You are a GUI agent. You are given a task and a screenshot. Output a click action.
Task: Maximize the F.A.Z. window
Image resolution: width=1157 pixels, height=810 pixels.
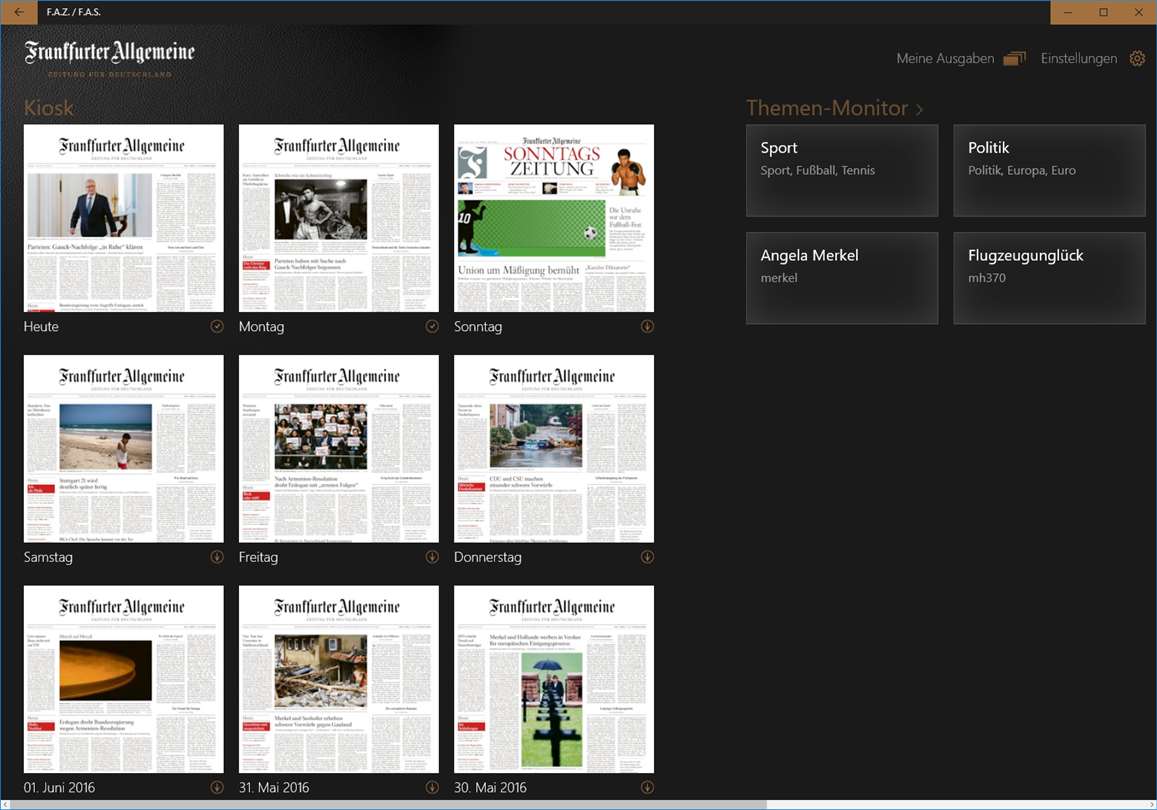coord(1103,12)
